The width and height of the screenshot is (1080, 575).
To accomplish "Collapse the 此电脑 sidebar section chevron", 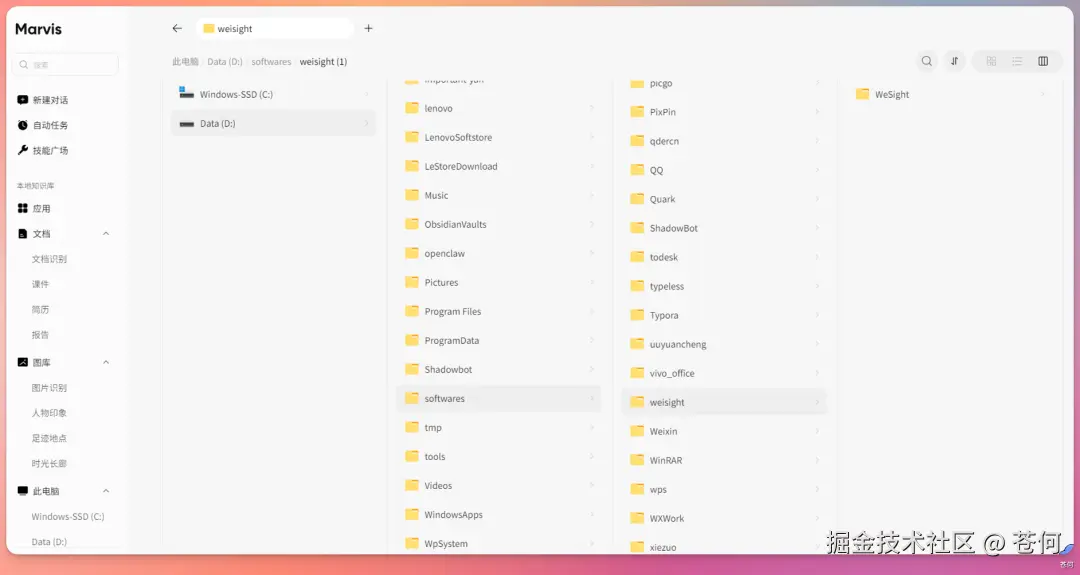I will (x=106, y=491).
